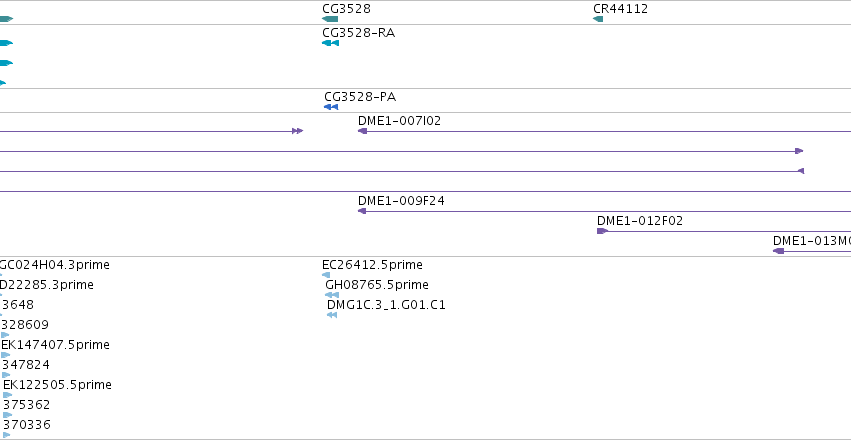Select the EK122505.5prime arrow glyph
Screen dimensions: 851x440
(7, 395)
